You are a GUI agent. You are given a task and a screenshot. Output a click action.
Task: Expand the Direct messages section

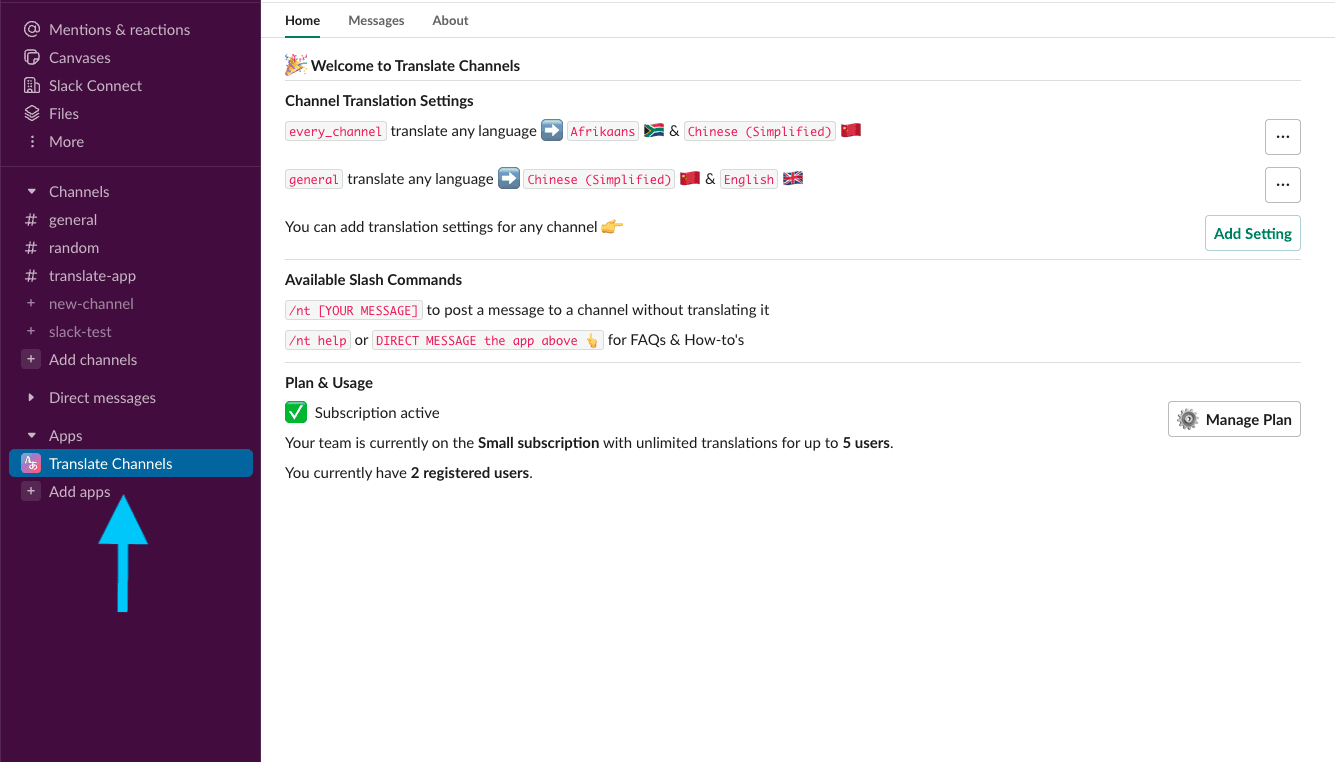tap(31, 398)
